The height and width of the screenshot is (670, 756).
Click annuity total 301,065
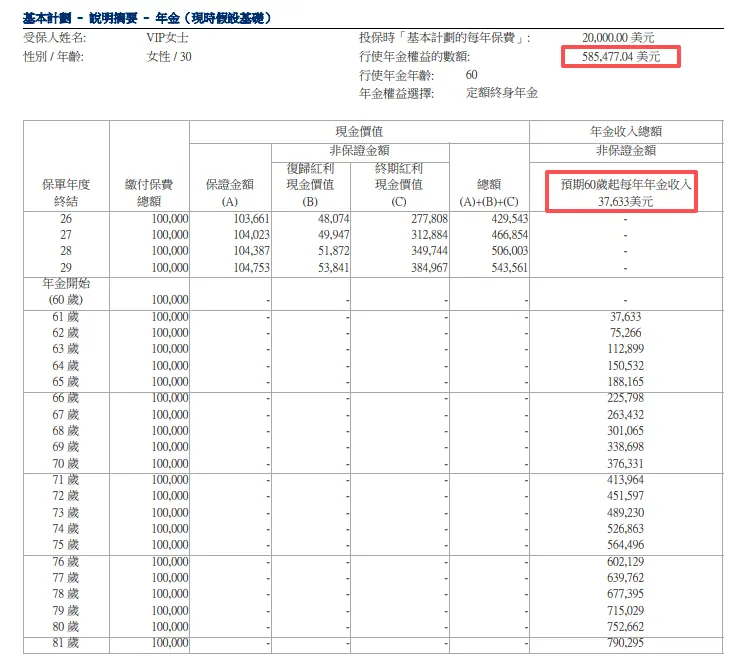pyautogui.click(x=625, y=430)
